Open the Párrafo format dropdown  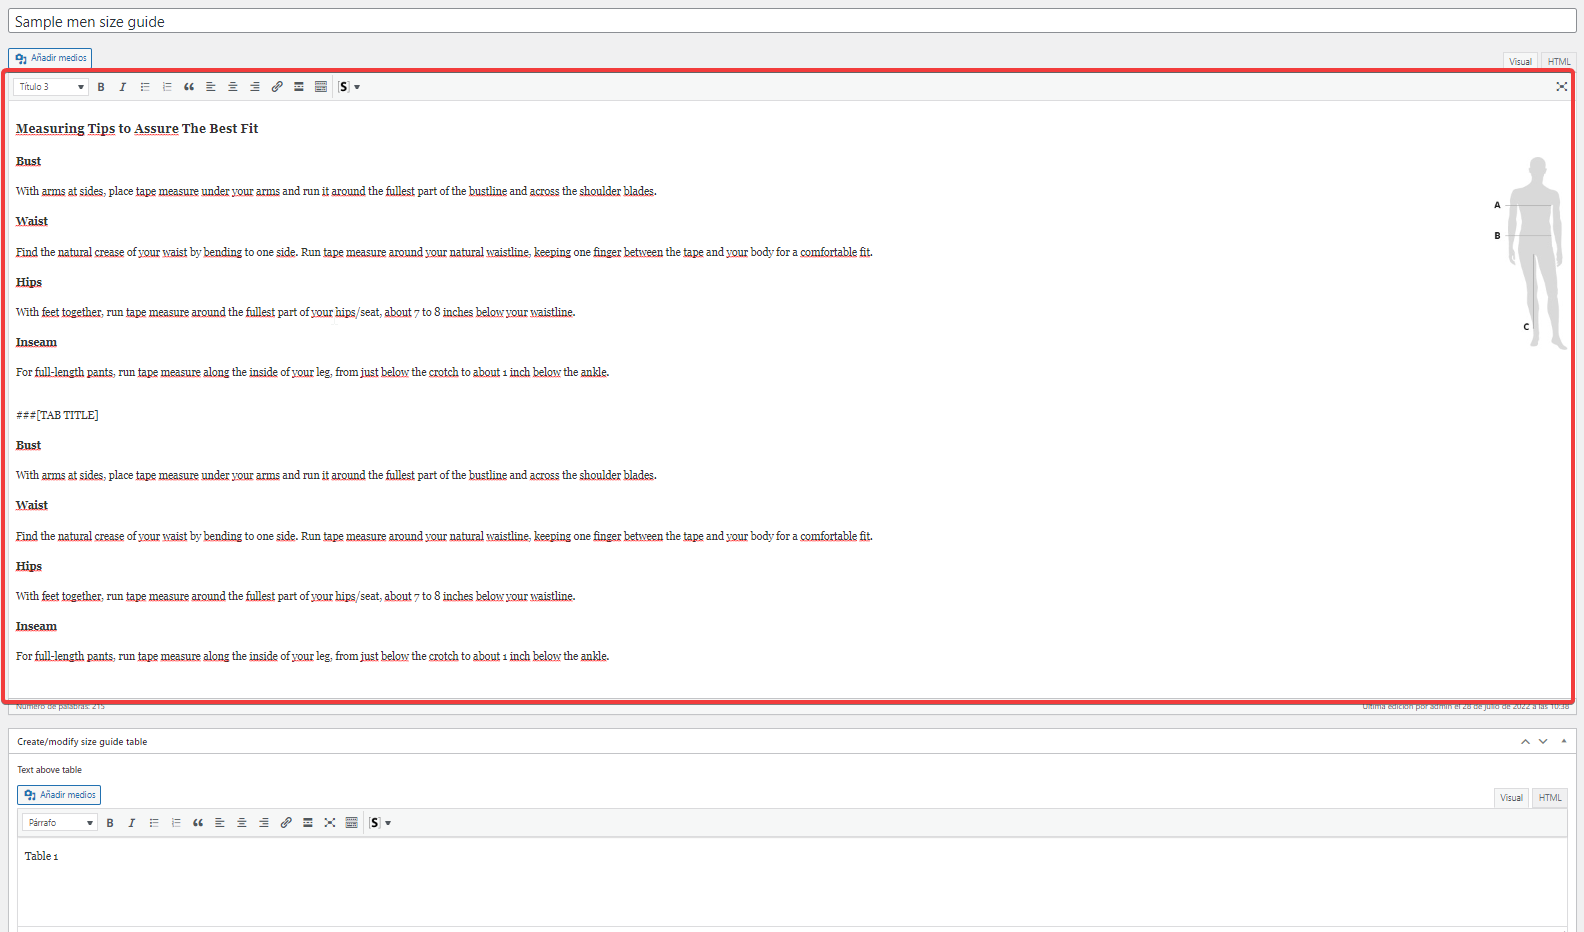click(60, 823)
